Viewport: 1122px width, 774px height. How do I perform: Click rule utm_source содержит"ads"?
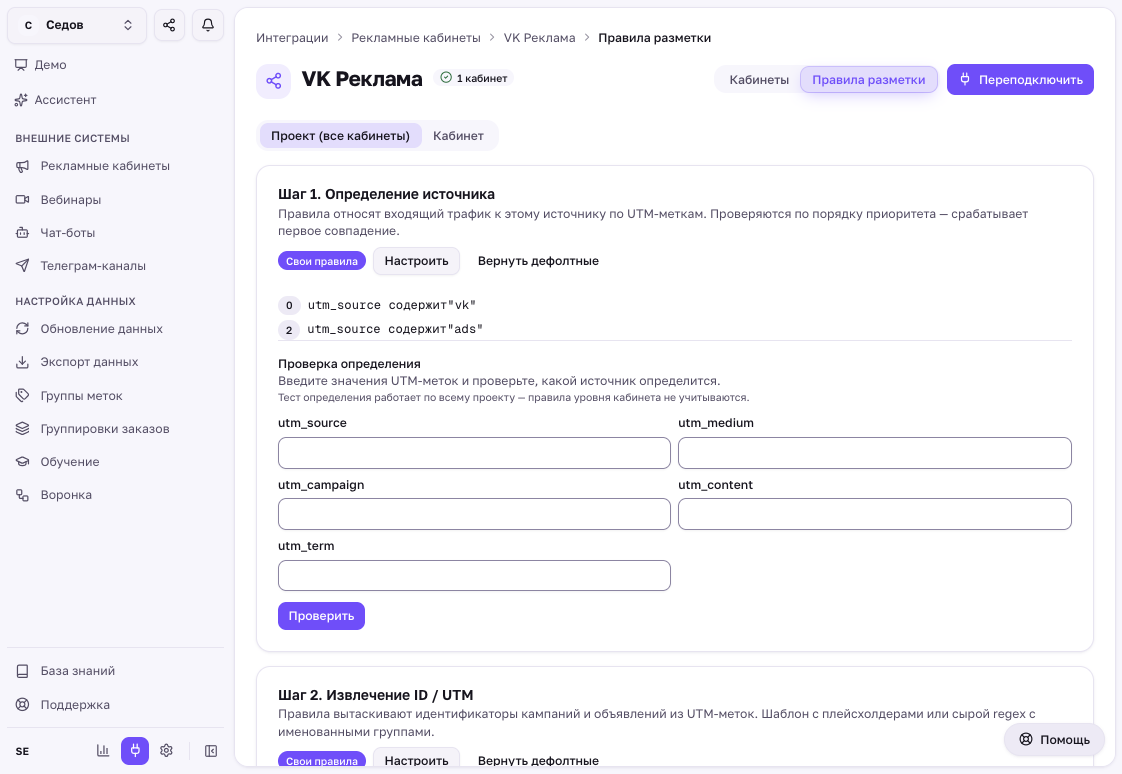[395, 329]
